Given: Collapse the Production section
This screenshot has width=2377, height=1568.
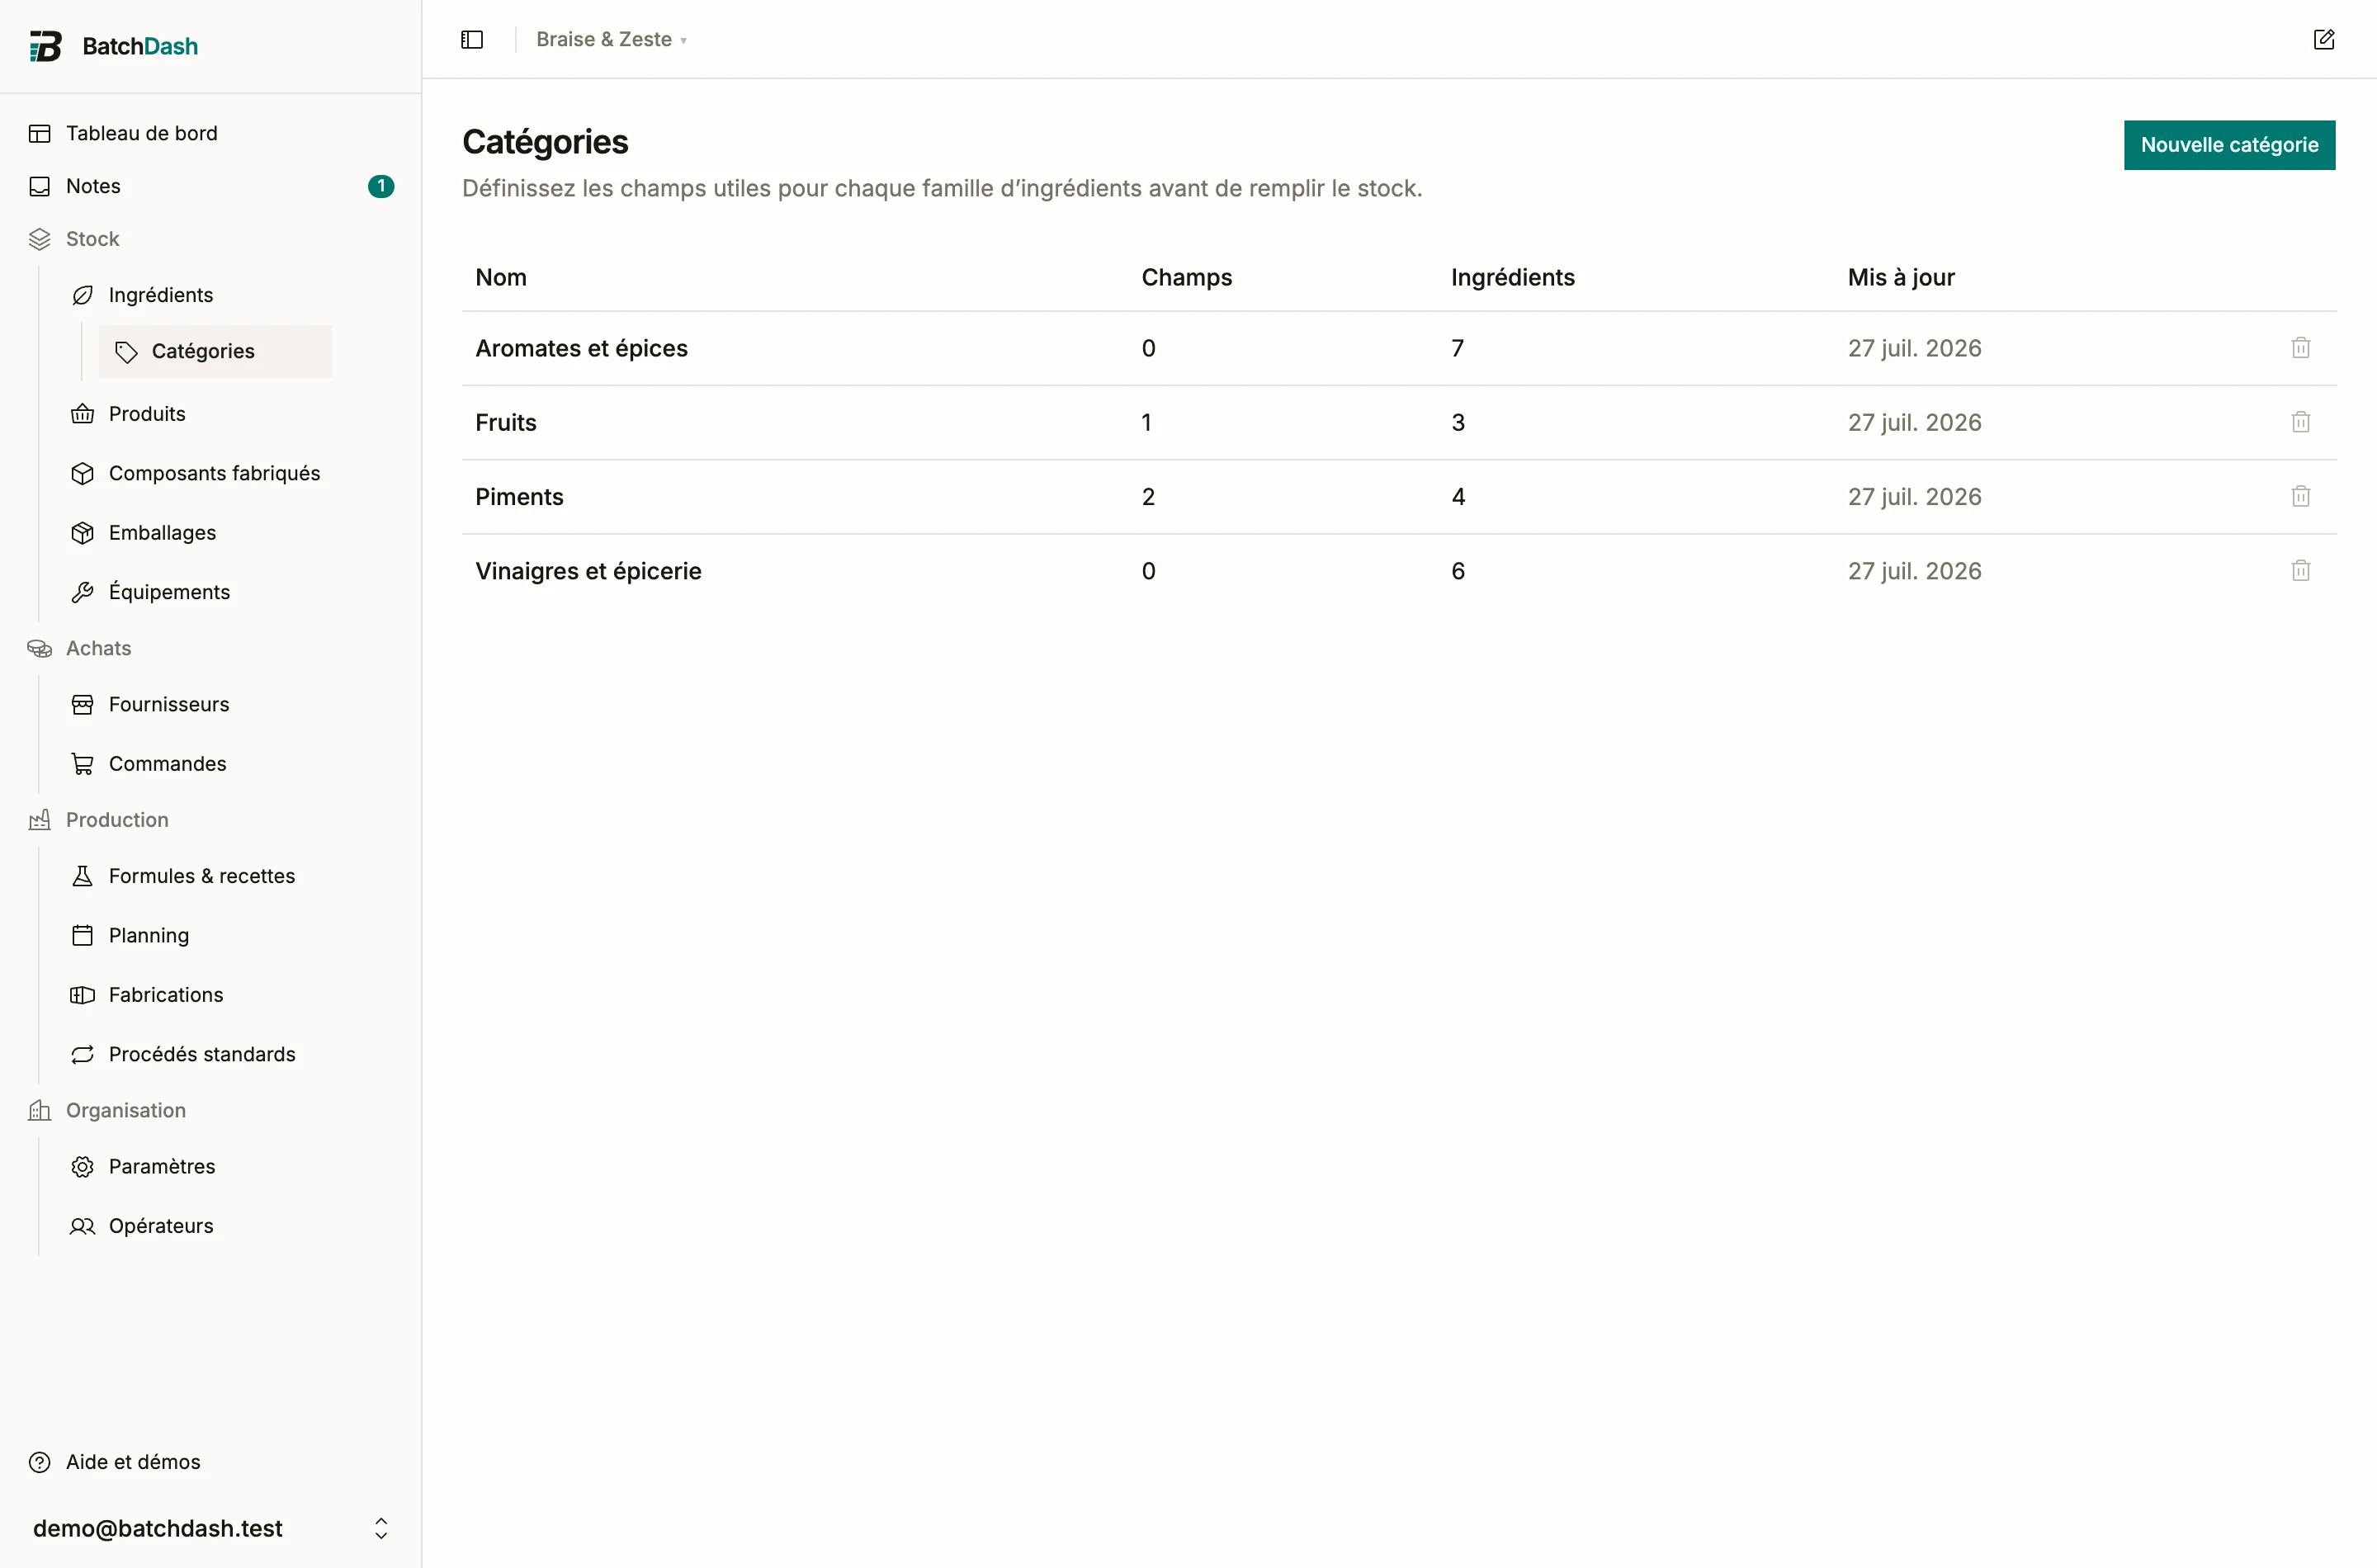Looking at the screenshot, I should pos(117,820).
